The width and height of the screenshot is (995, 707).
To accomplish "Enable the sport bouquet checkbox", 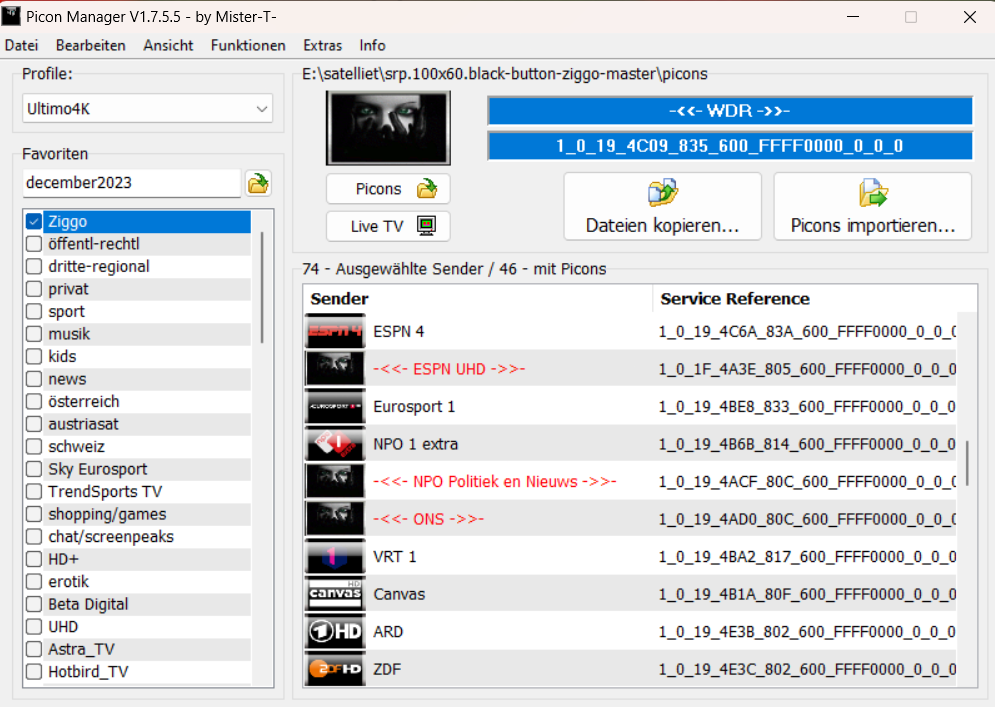I will [x=34, y=312].
